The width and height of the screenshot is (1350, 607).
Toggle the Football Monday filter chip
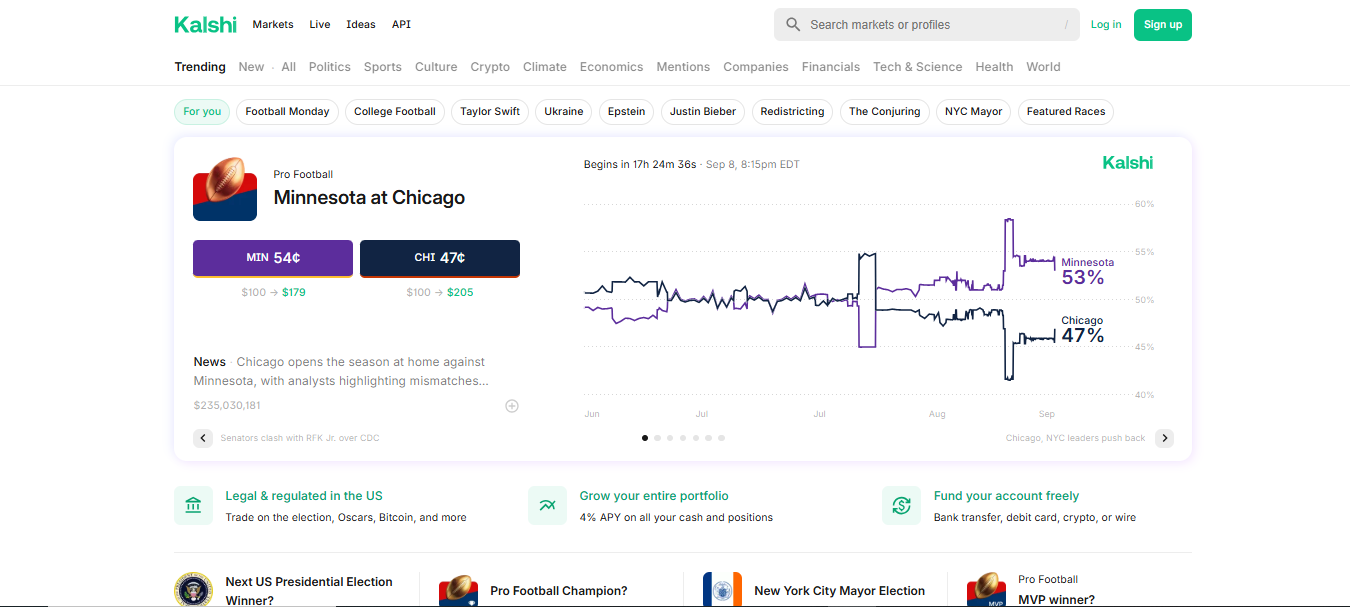(x=287, y=112)
